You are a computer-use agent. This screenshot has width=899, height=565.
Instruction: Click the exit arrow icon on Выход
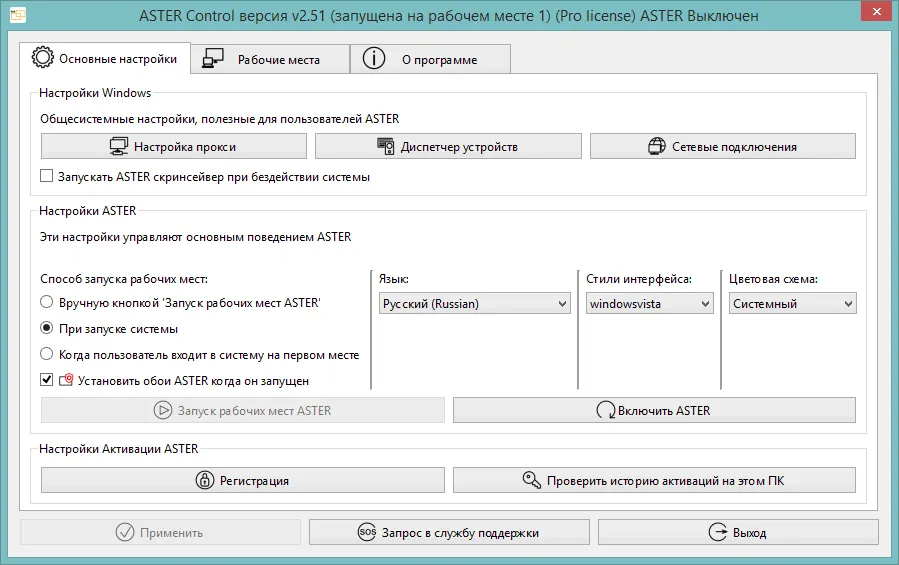pyautogui.click(x=716, y=533)
